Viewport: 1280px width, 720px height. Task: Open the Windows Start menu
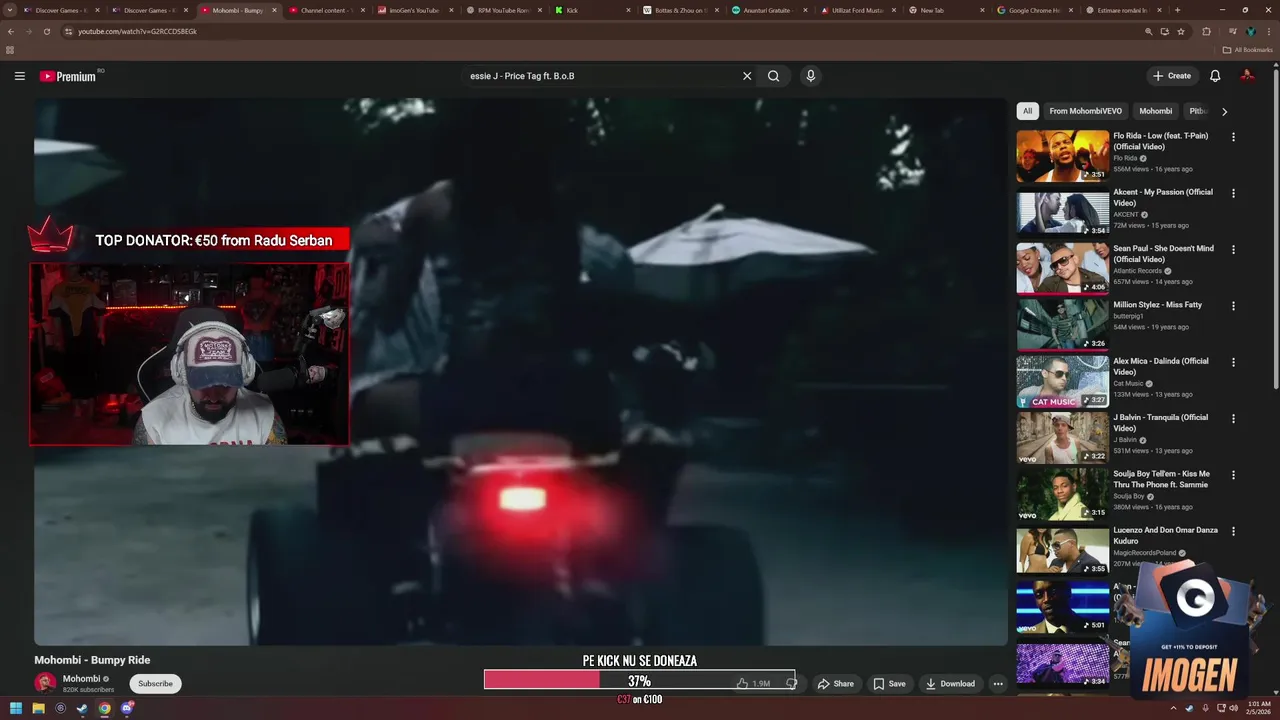16,709
